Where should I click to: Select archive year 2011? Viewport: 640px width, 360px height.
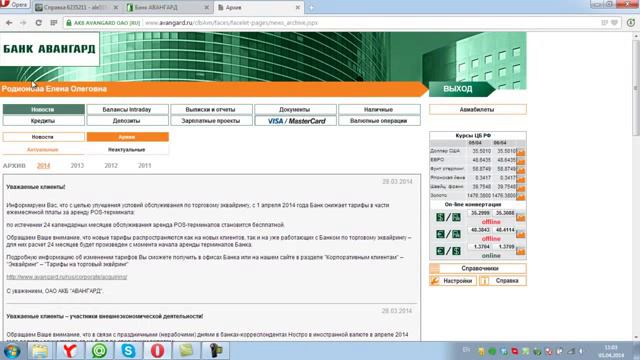(144, 166)
